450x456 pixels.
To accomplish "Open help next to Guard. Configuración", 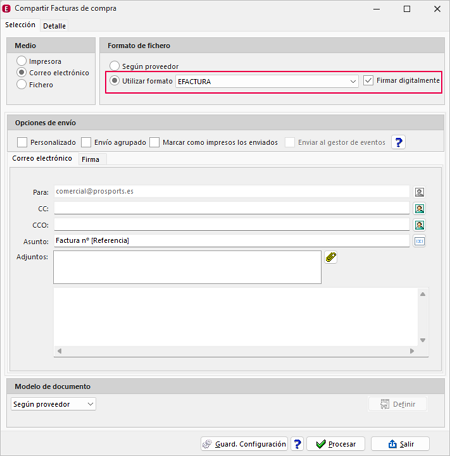I will pos(297,444).
